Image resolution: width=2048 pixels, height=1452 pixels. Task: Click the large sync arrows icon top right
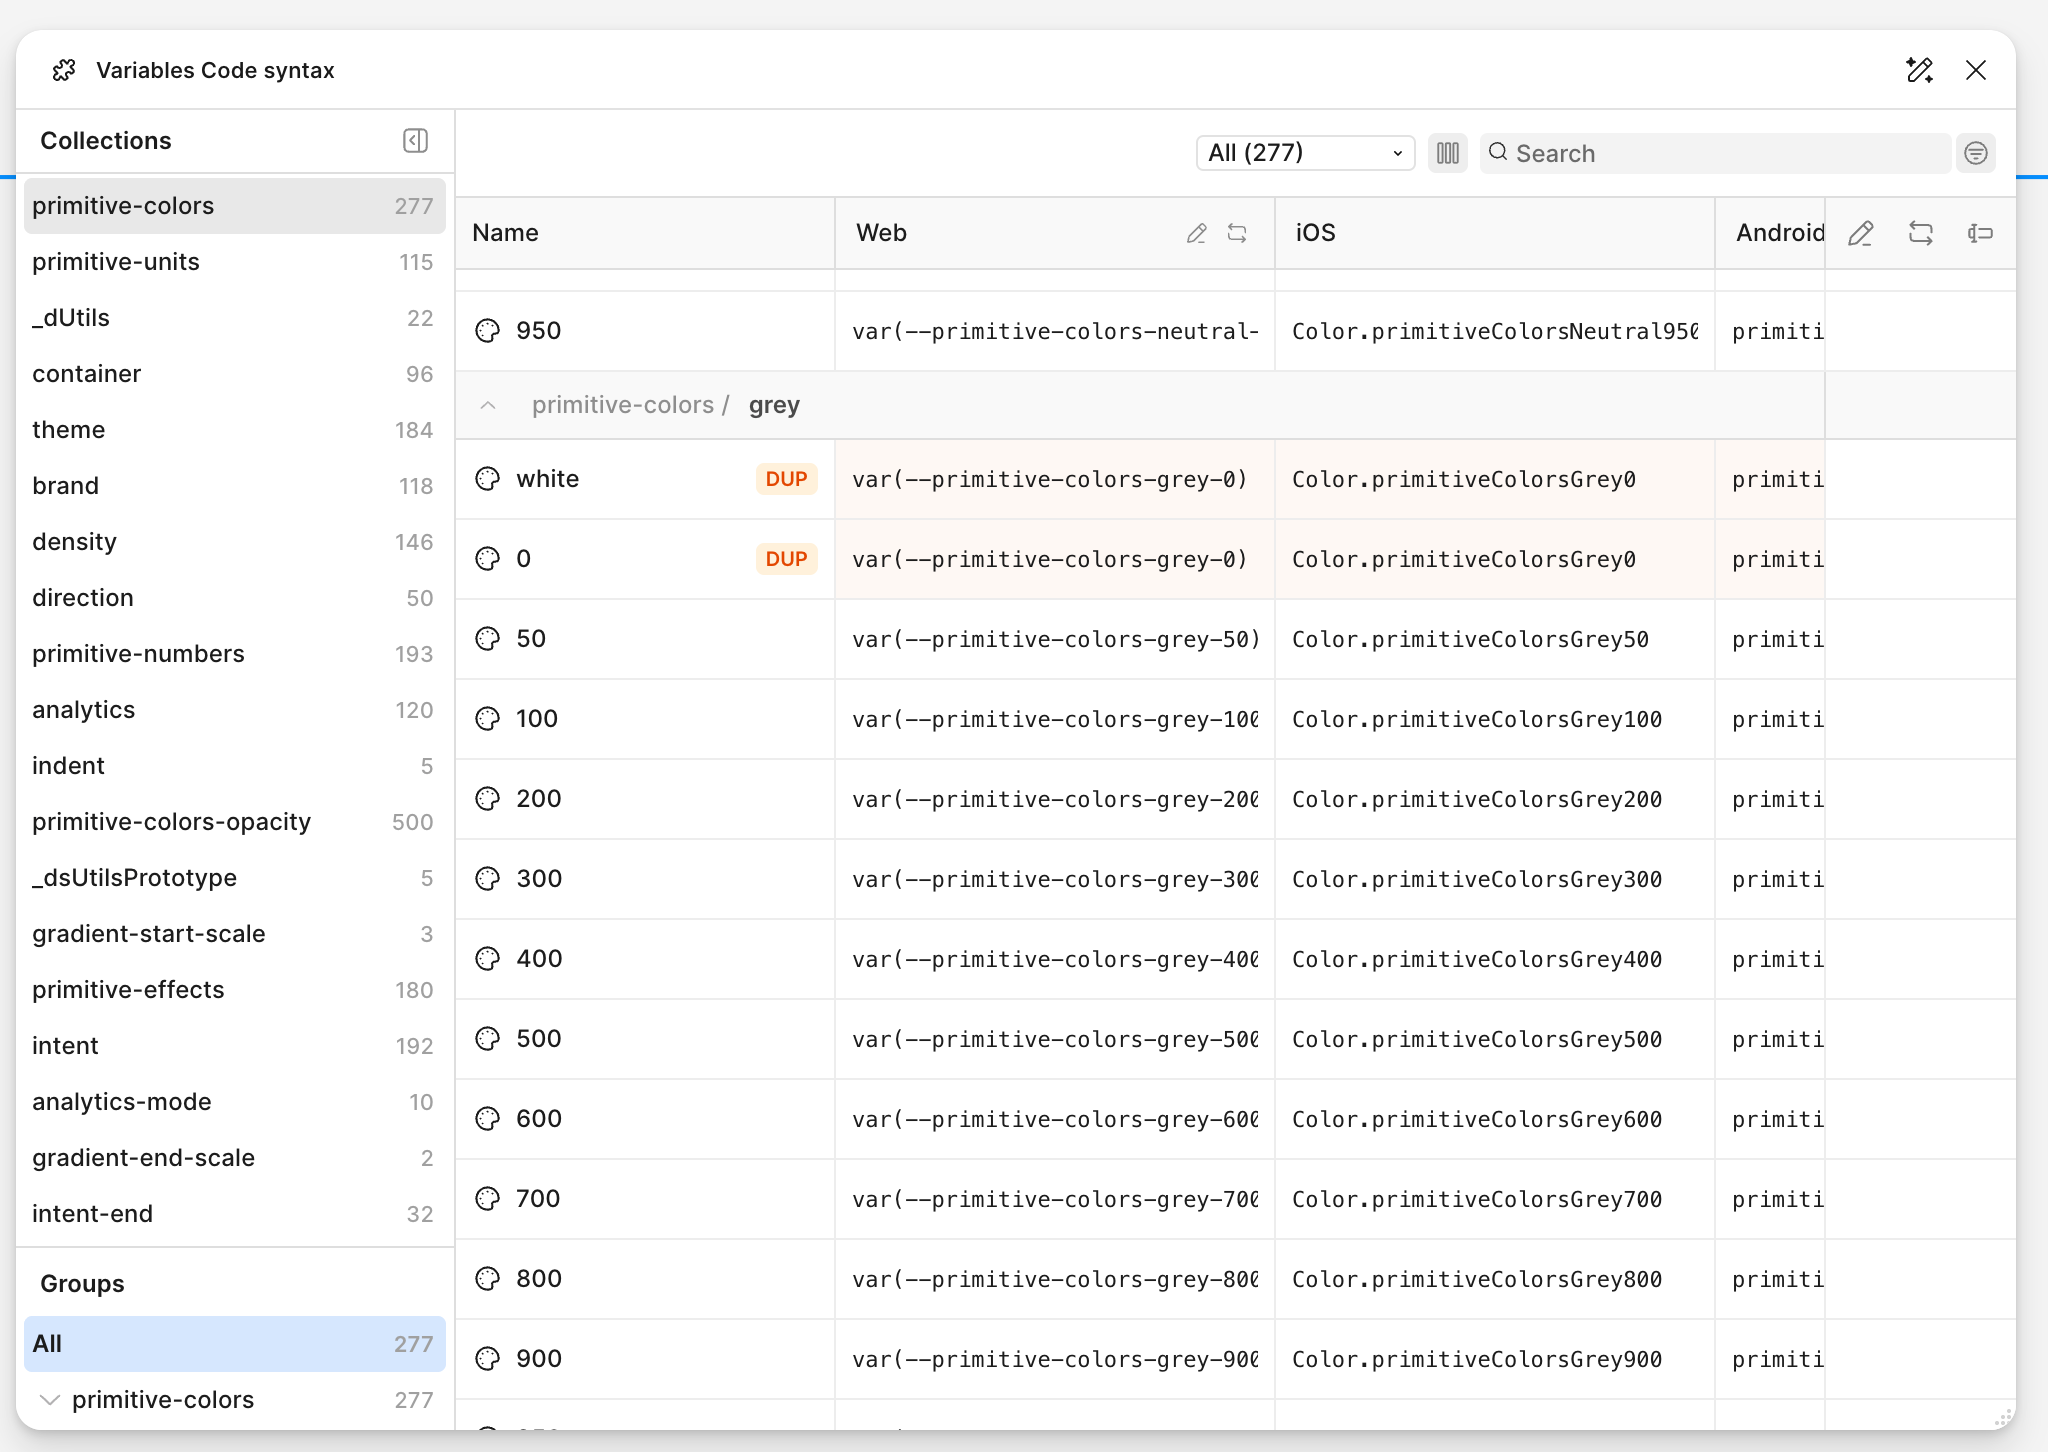click(x=1920, y=234)
